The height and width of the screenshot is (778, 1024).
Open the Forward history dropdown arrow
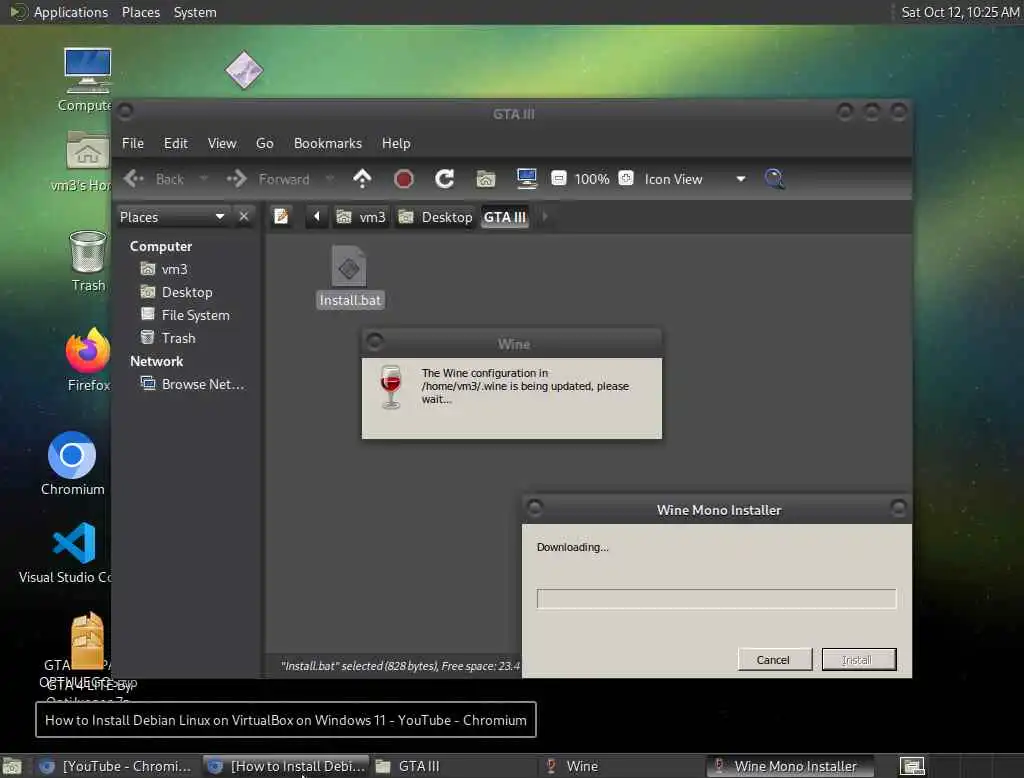pyautogui.click(x=330, y=178)
